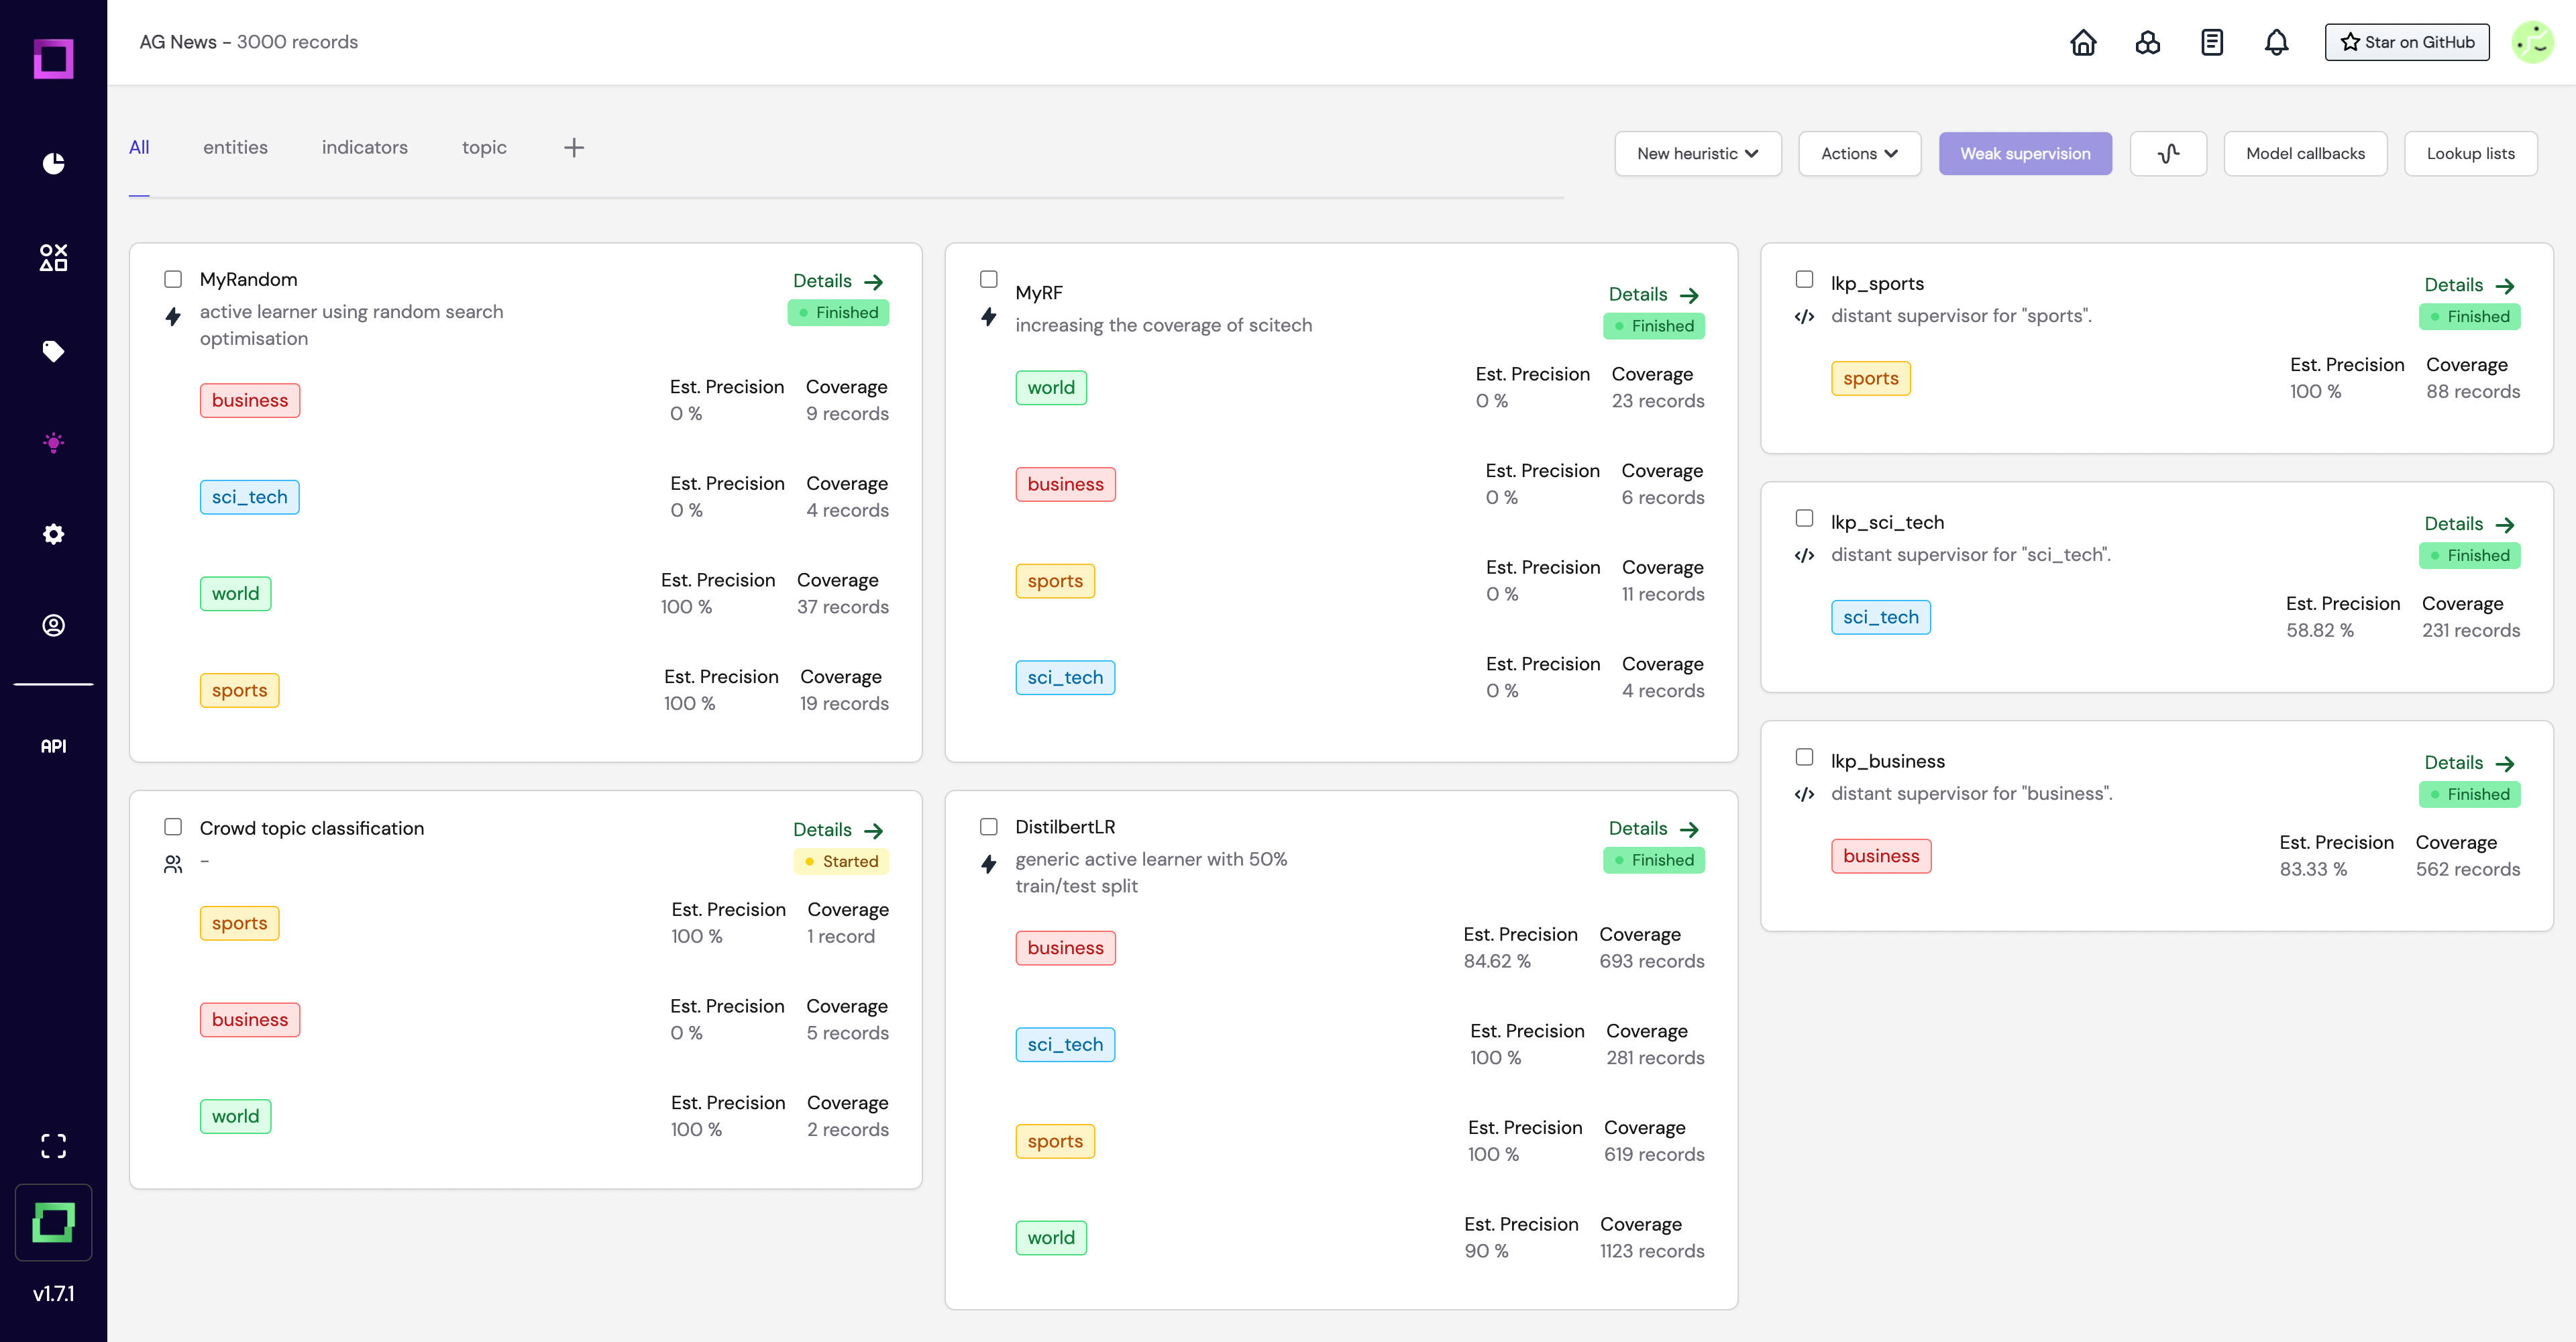Tick the lkp_sports checkbox
This screenshot has height=1342, width=2576.
[x=1805, y=279]
